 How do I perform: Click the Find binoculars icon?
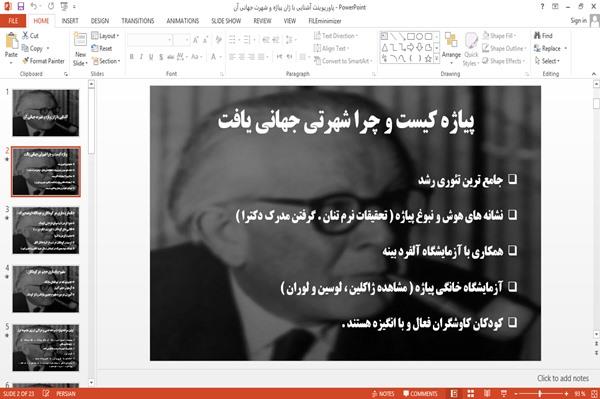[x=537, y=36]
